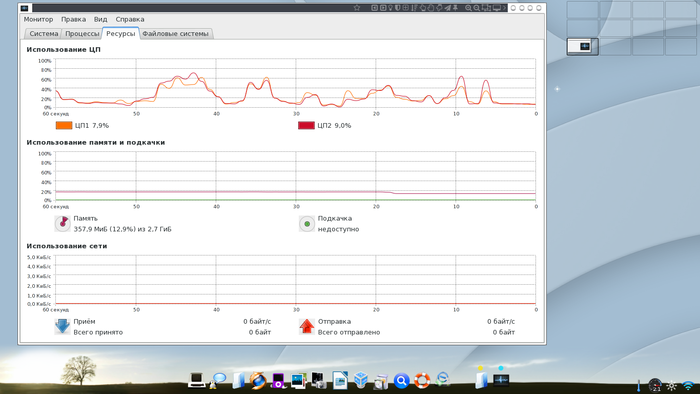The width and height of the screenshot is (700, 394).
Task: Open the lifebuoy help icon in dock
Action: tap(422, 381)
